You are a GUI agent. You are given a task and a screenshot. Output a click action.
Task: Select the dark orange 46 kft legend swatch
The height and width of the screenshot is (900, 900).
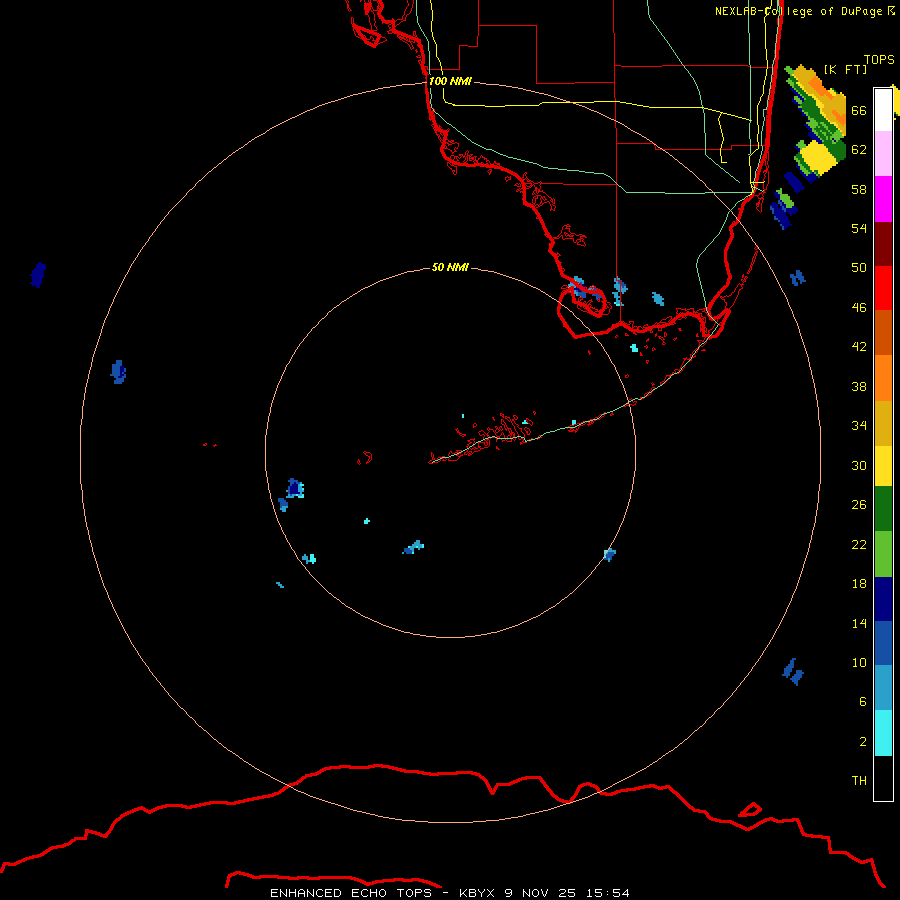883,333
